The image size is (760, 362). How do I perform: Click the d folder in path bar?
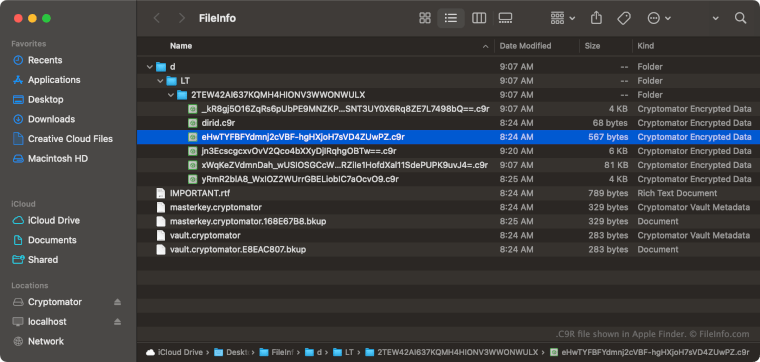click(314, 352)
